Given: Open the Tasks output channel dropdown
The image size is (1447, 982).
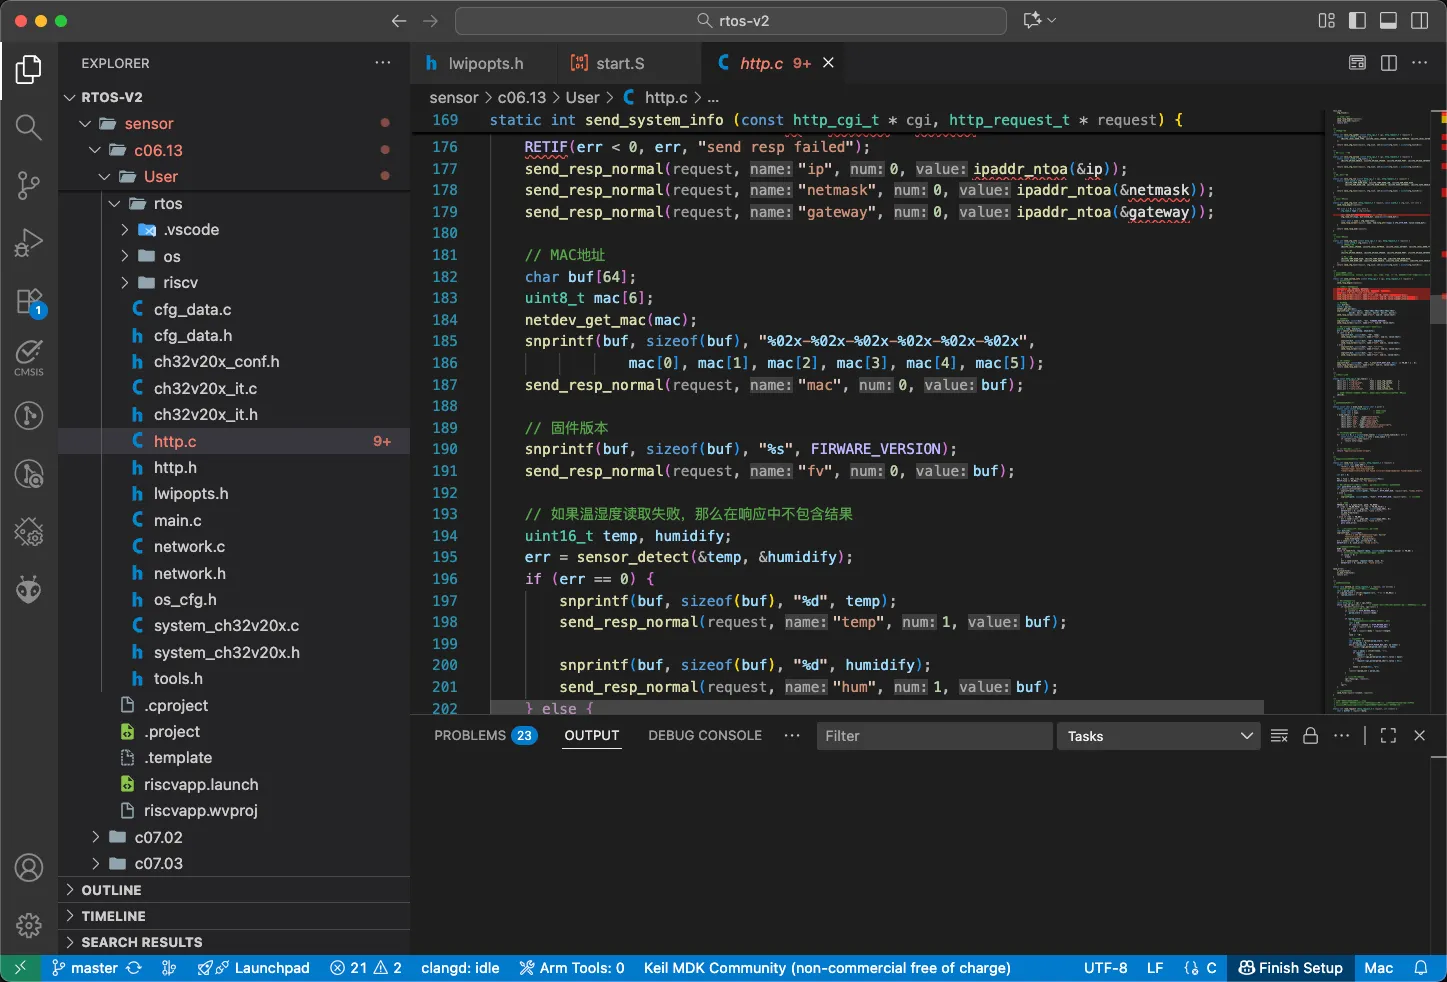Looking at the screenshot, I should point(1157,736).
